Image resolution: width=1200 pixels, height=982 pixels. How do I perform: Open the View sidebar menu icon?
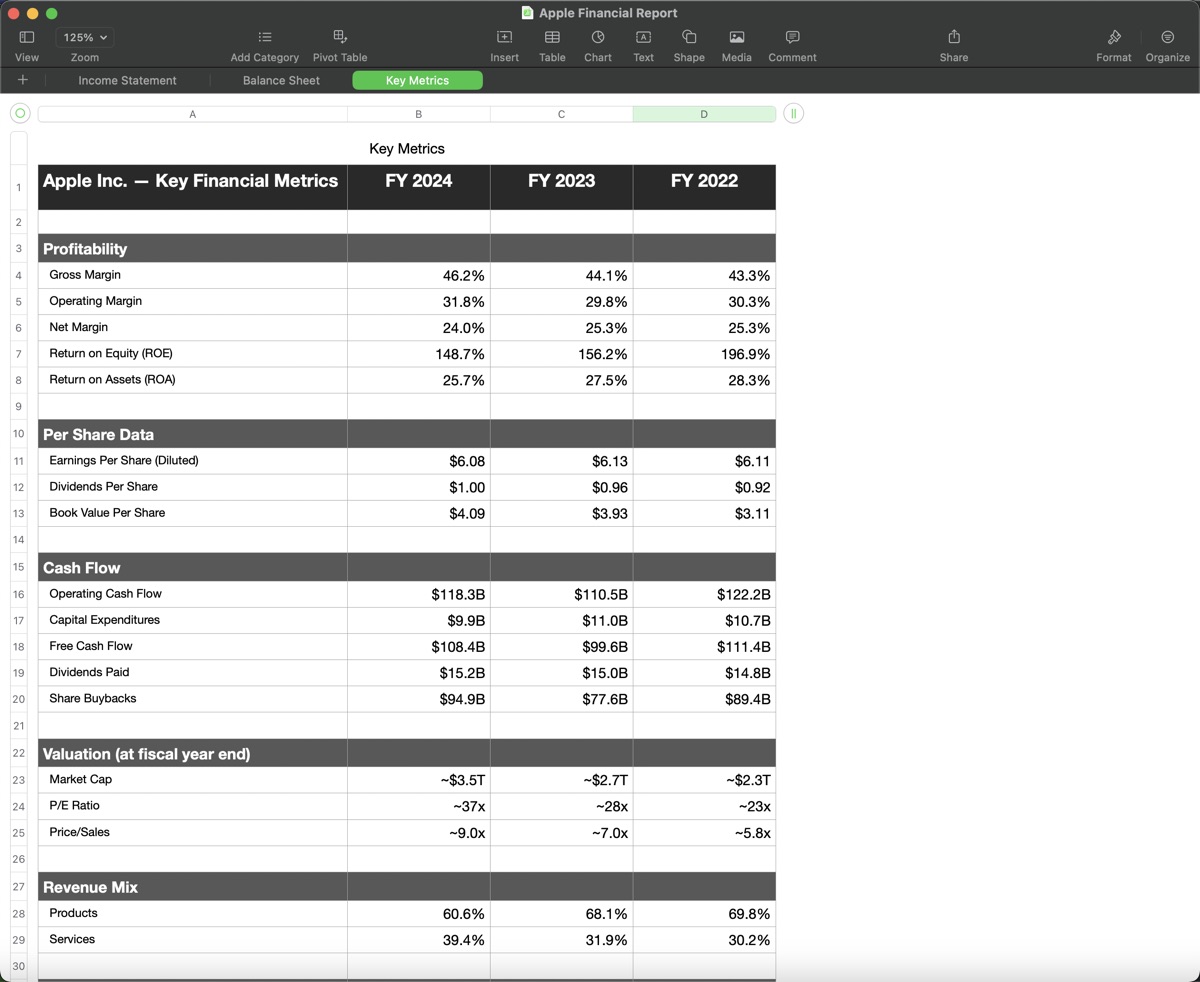pos(27,37)
